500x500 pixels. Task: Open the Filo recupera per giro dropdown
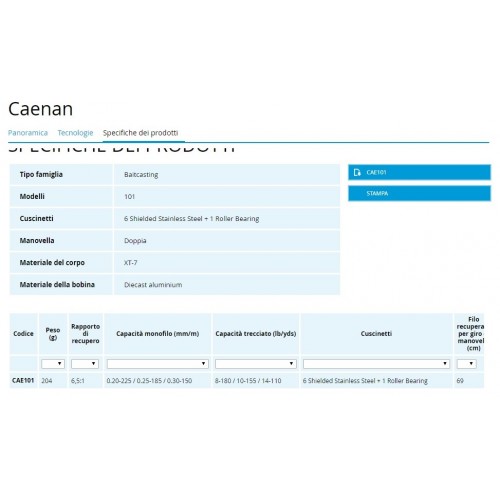point(466,364)
